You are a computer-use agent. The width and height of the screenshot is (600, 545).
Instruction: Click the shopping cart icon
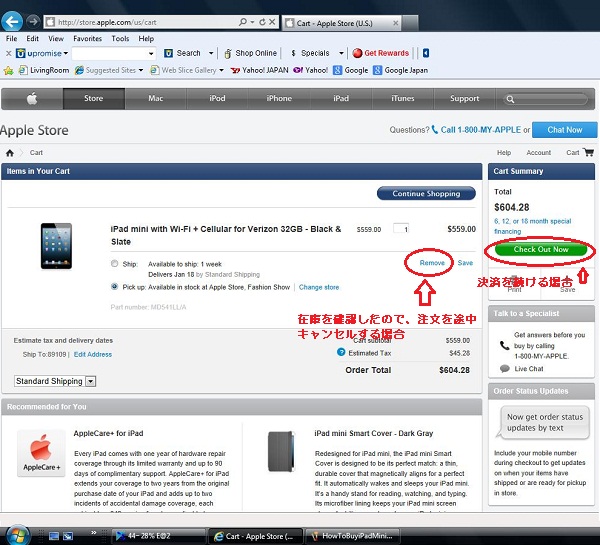click(x=588, y=152)
